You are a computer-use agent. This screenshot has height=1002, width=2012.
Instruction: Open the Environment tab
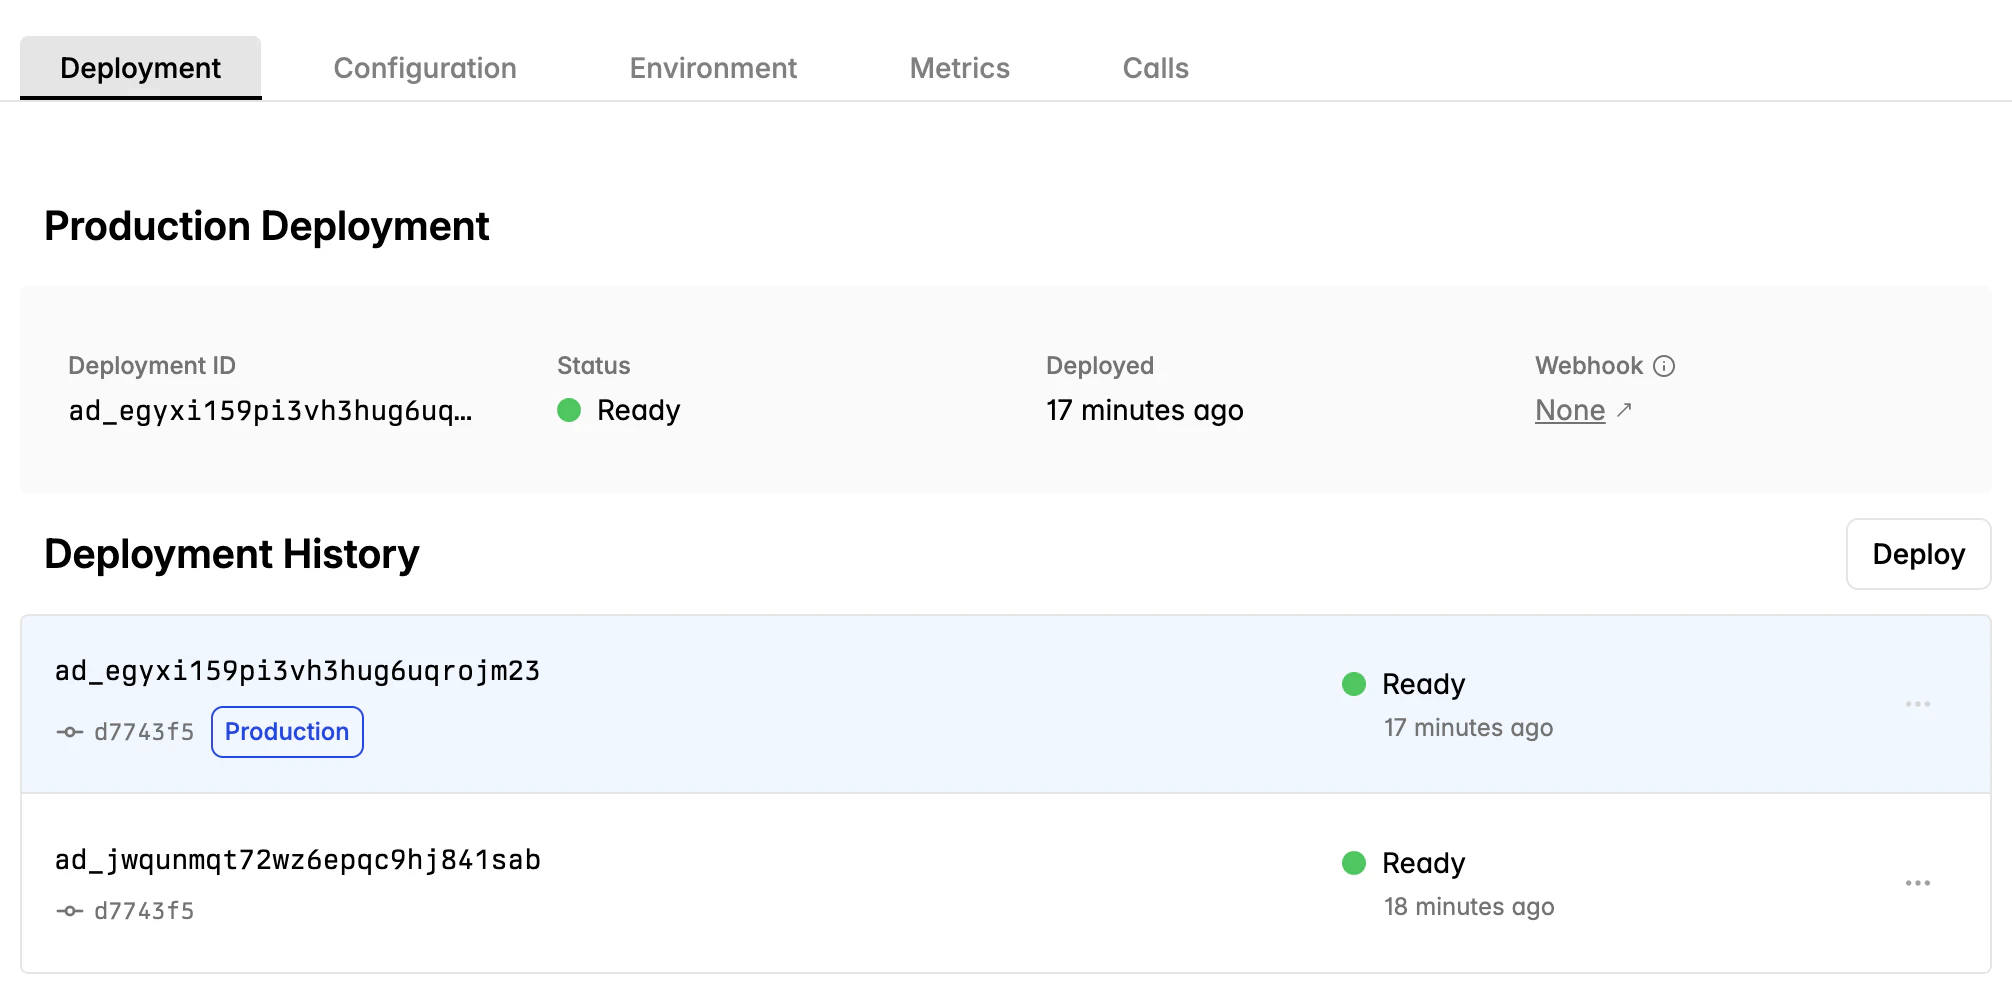click(x=713, y=67)
